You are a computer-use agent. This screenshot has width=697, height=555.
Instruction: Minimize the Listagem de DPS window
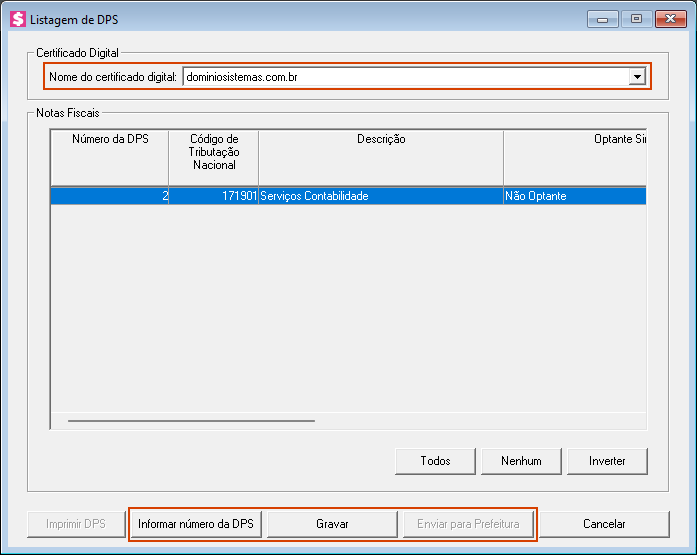(x=602, y=18)
